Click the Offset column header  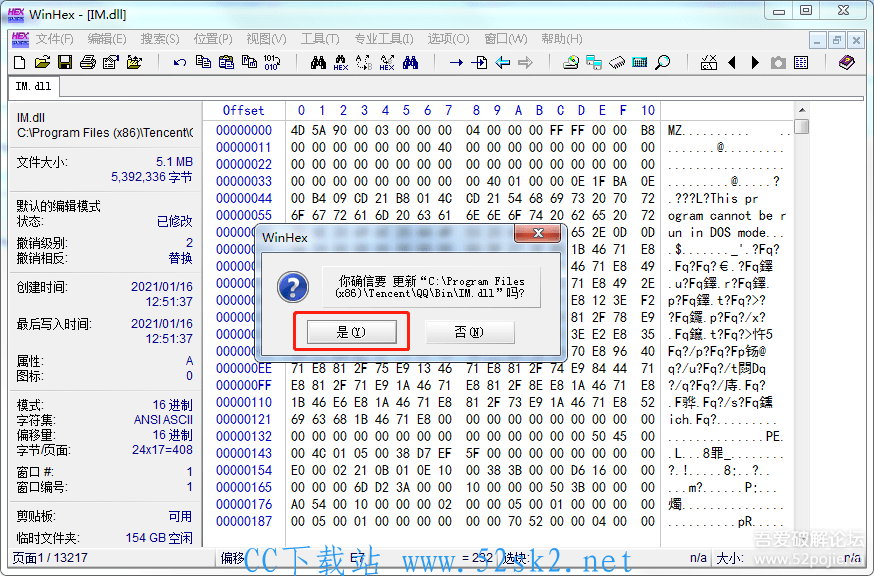244,110
